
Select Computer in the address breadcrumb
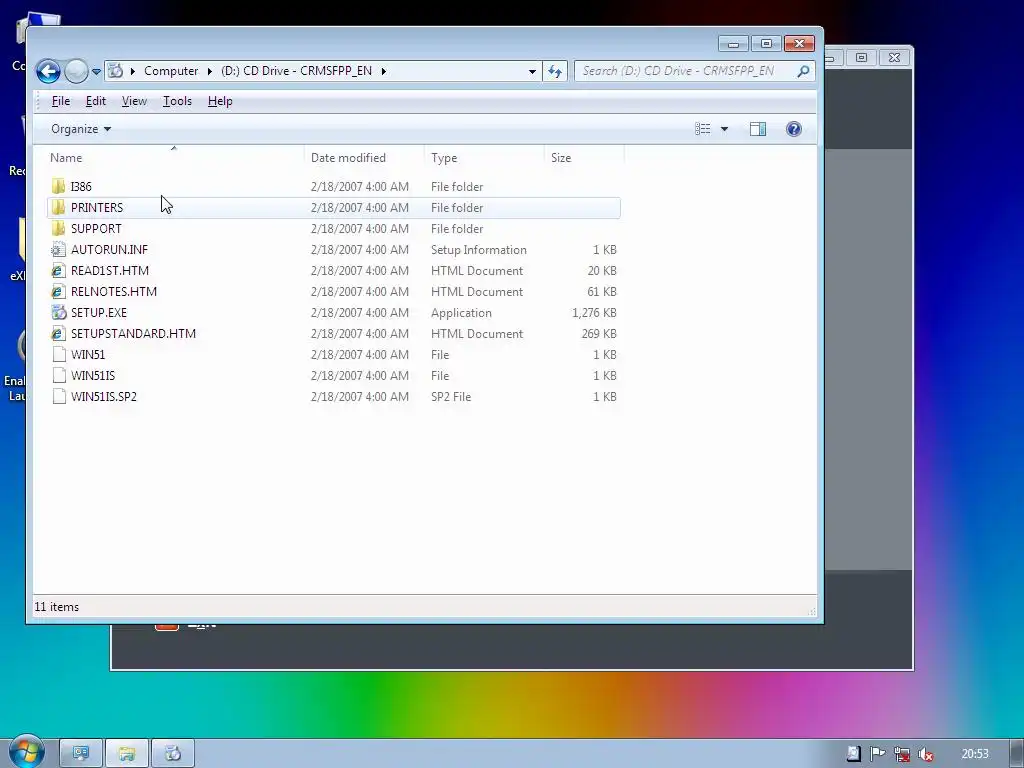(x=170, y=71)
